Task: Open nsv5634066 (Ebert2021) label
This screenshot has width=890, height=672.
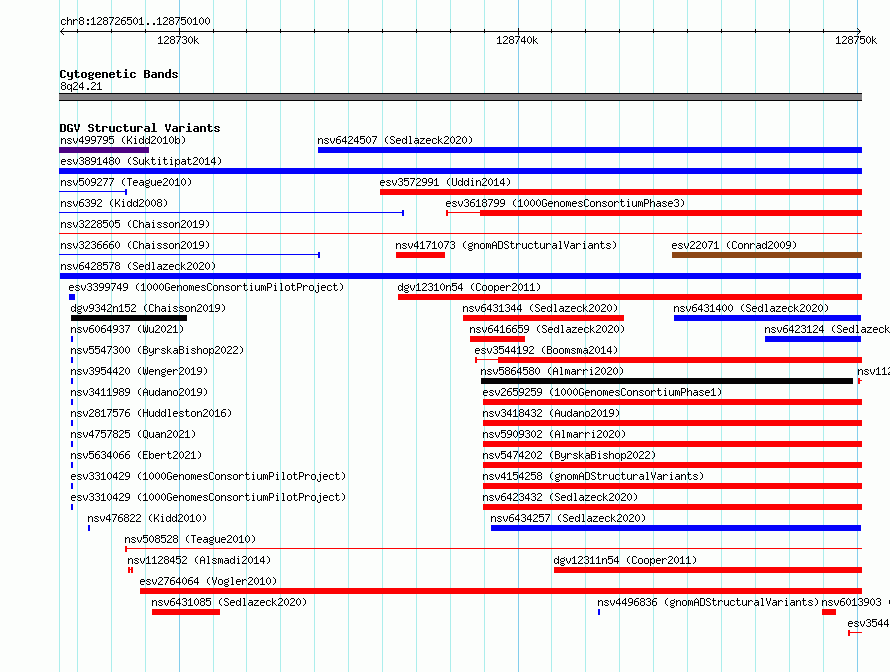Action: 136,455
